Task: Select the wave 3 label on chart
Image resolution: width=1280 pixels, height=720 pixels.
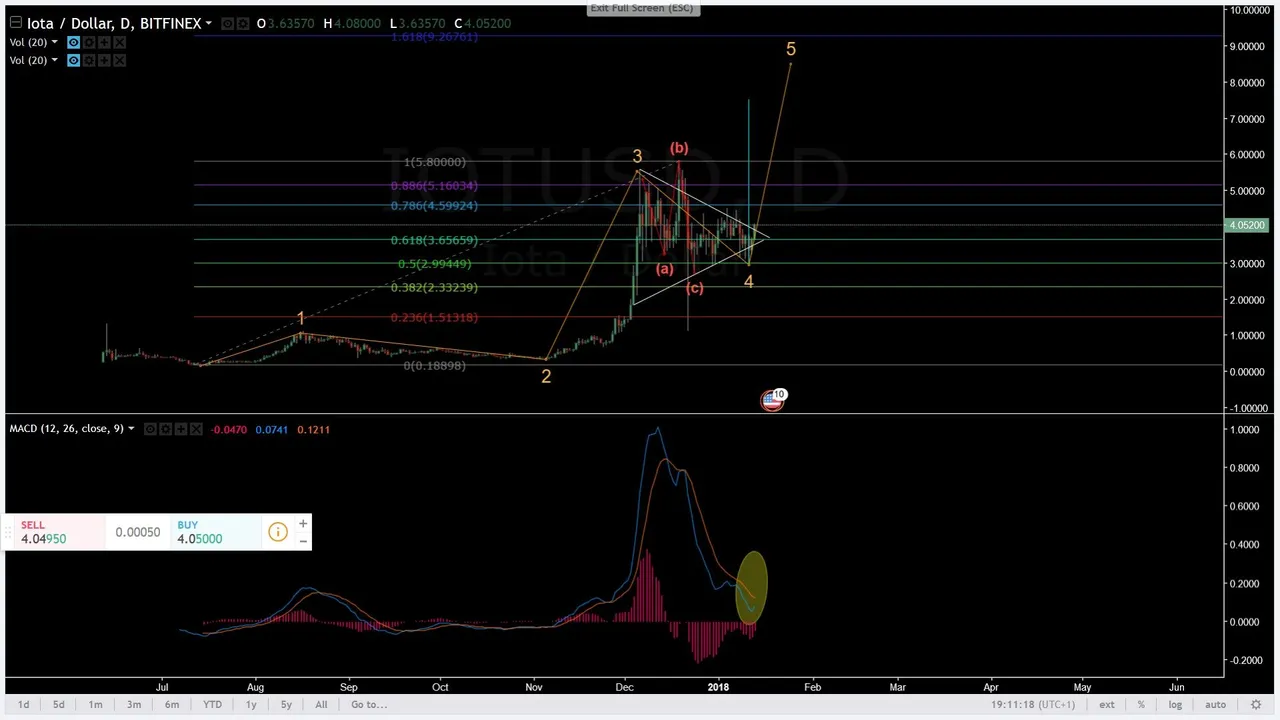Action: [x=637, y=157]
